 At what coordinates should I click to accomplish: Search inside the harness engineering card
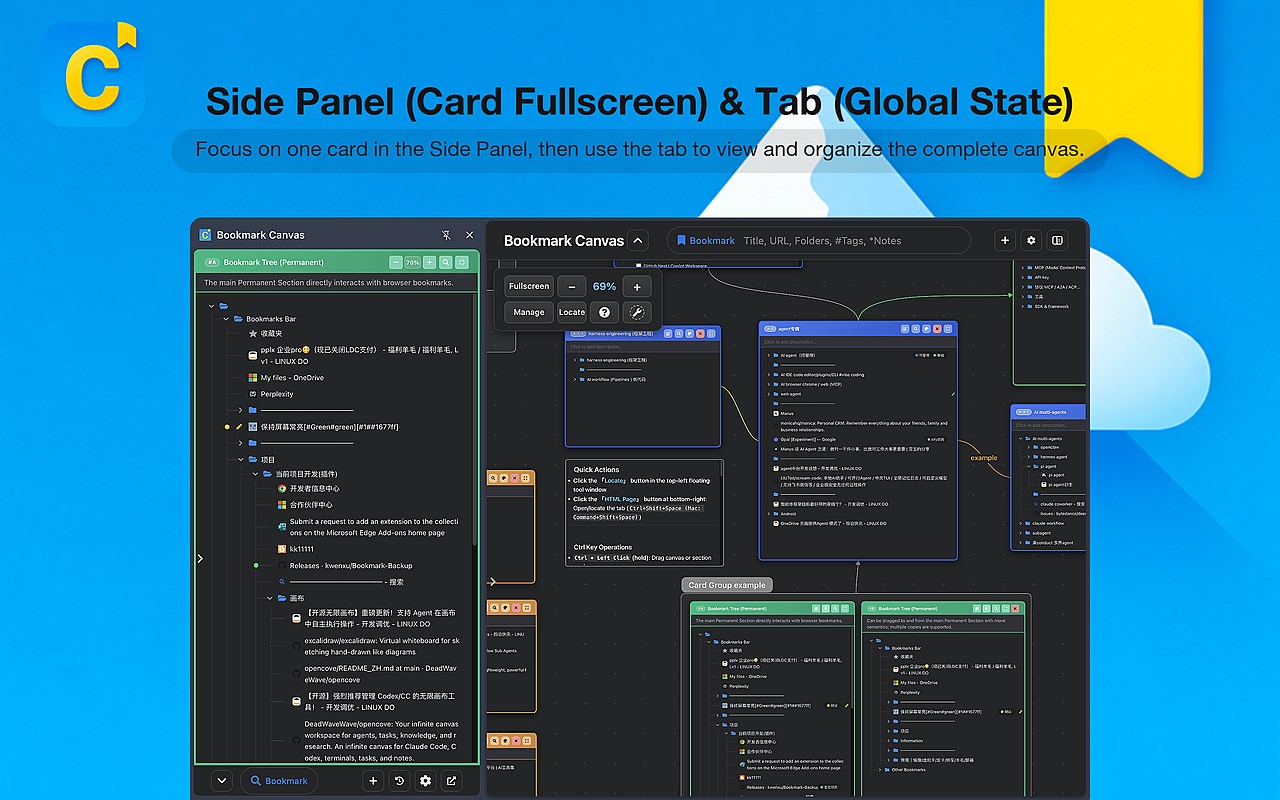tap(678, 333)
